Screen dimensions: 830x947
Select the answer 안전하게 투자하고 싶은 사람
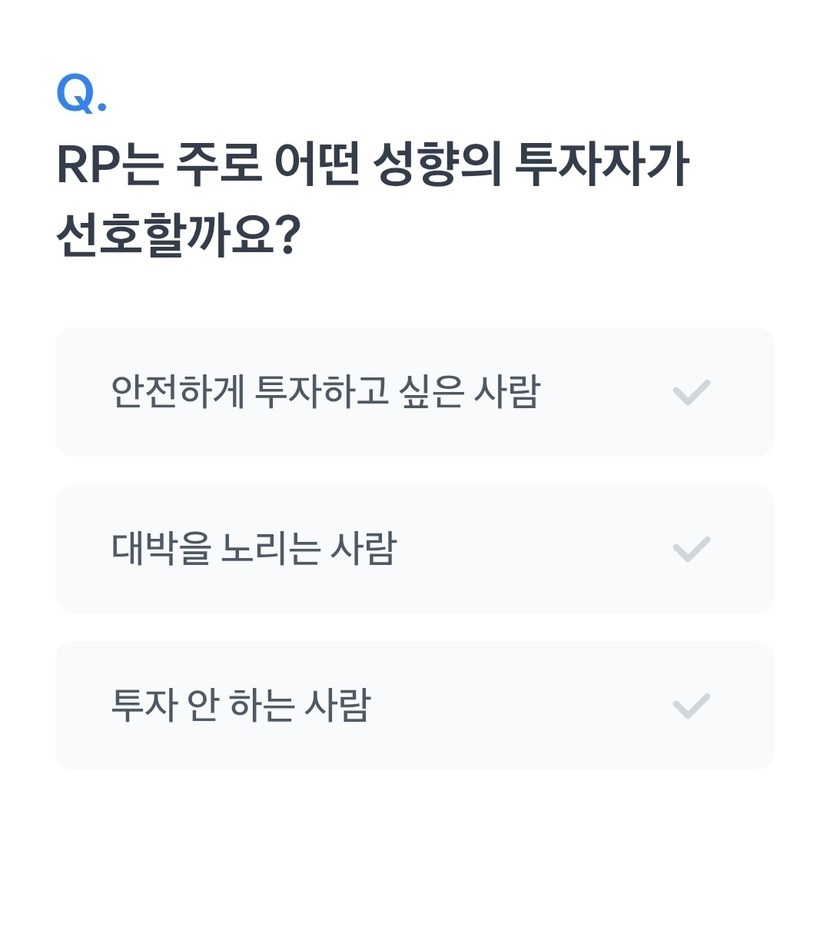click(325, 392)
